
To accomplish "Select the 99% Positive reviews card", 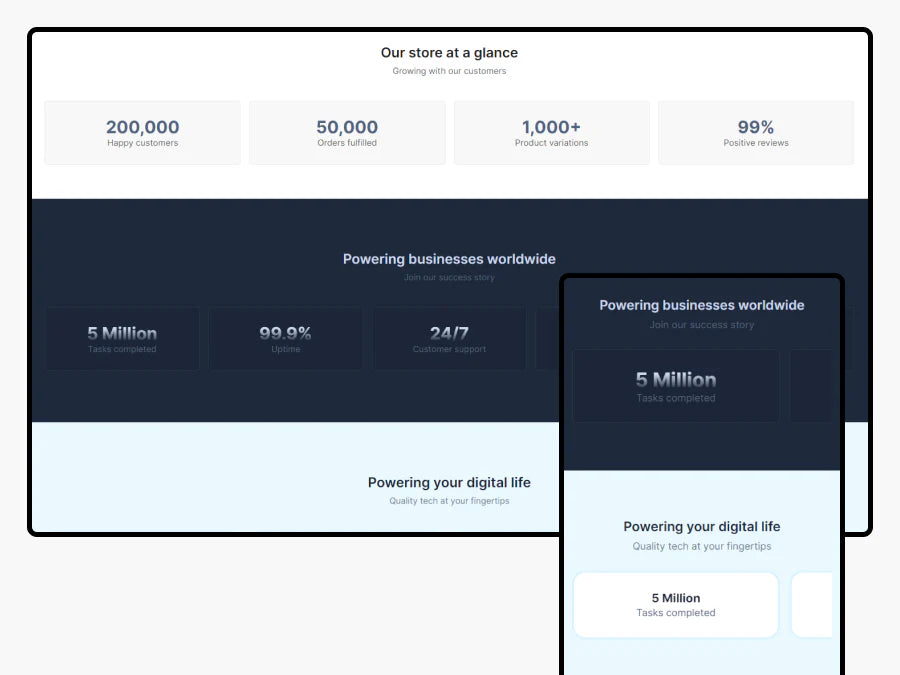I will (x=756, y=132).
